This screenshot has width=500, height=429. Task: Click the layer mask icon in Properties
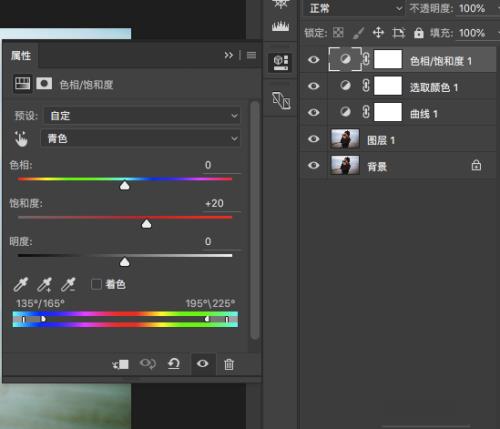44,83
